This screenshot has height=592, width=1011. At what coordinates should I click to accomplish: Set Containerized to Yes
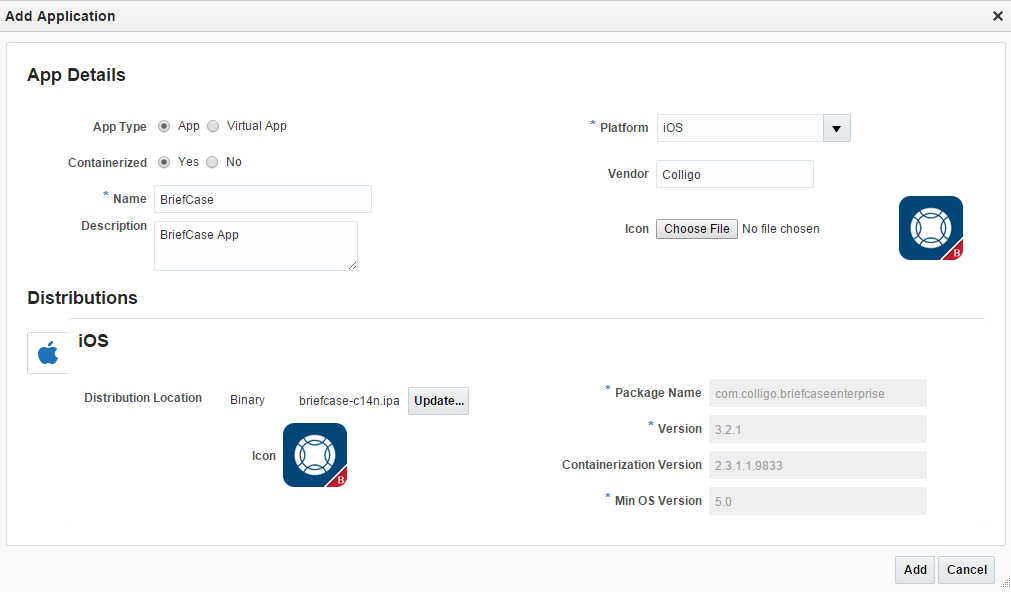pyautogui.click(x=164, y=162)
